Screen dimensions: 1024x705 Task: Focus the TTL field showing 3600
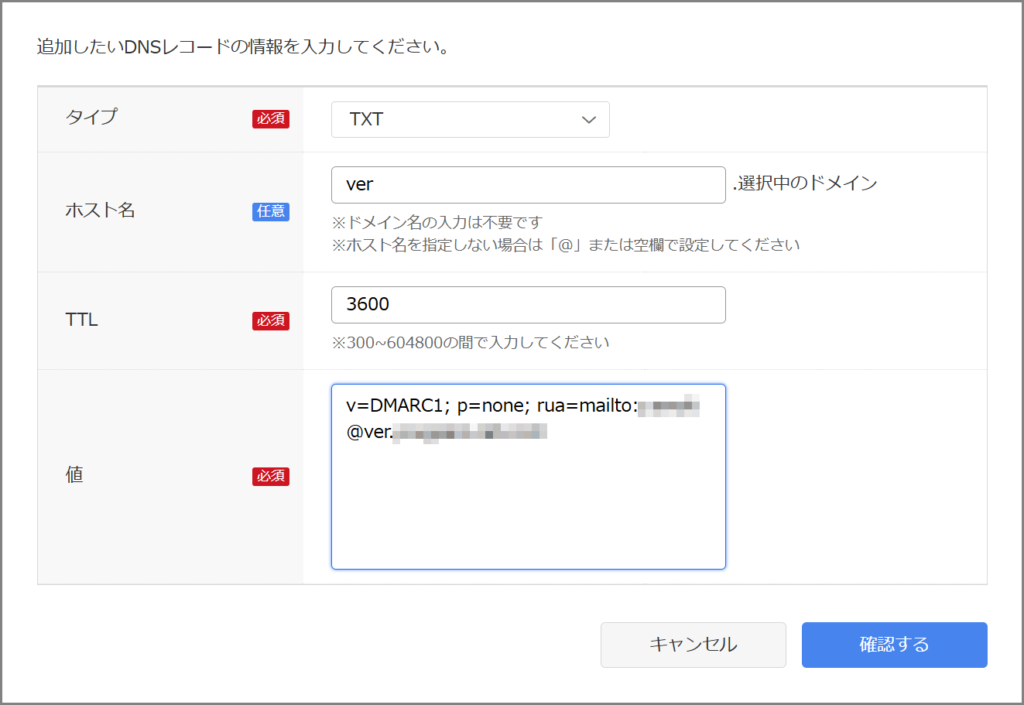528,305
